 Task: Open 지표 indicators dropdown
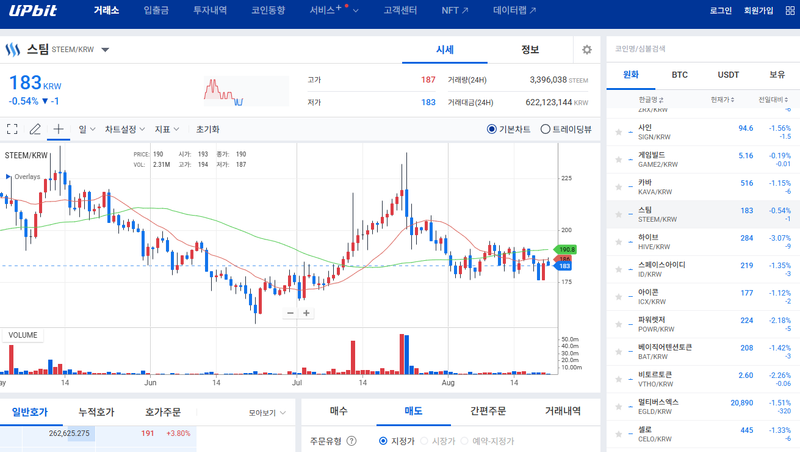(167, 129)
